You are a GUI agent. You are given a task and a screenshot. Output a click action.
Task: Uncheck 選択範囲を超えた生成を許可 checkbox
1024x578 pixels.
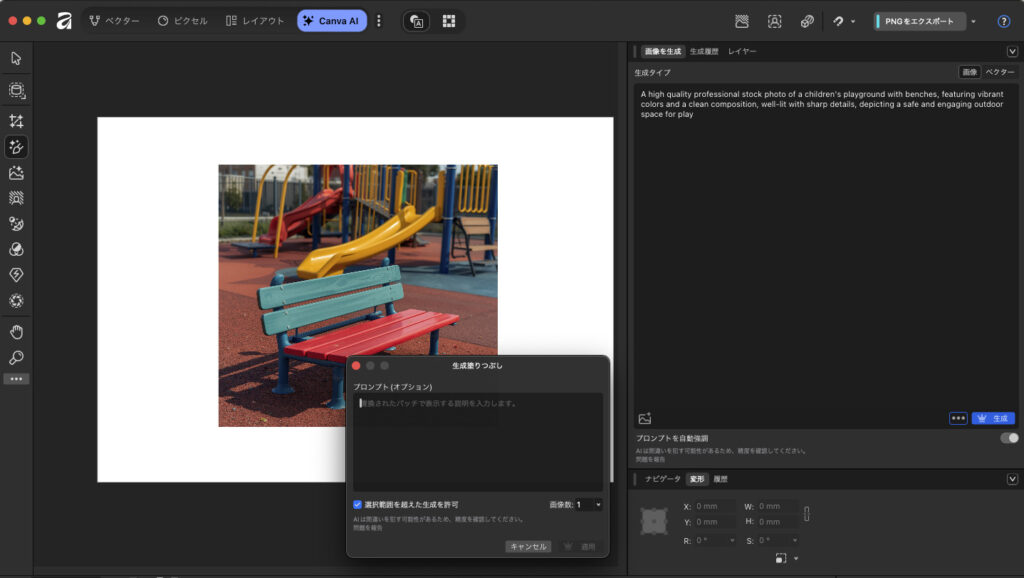358,505
